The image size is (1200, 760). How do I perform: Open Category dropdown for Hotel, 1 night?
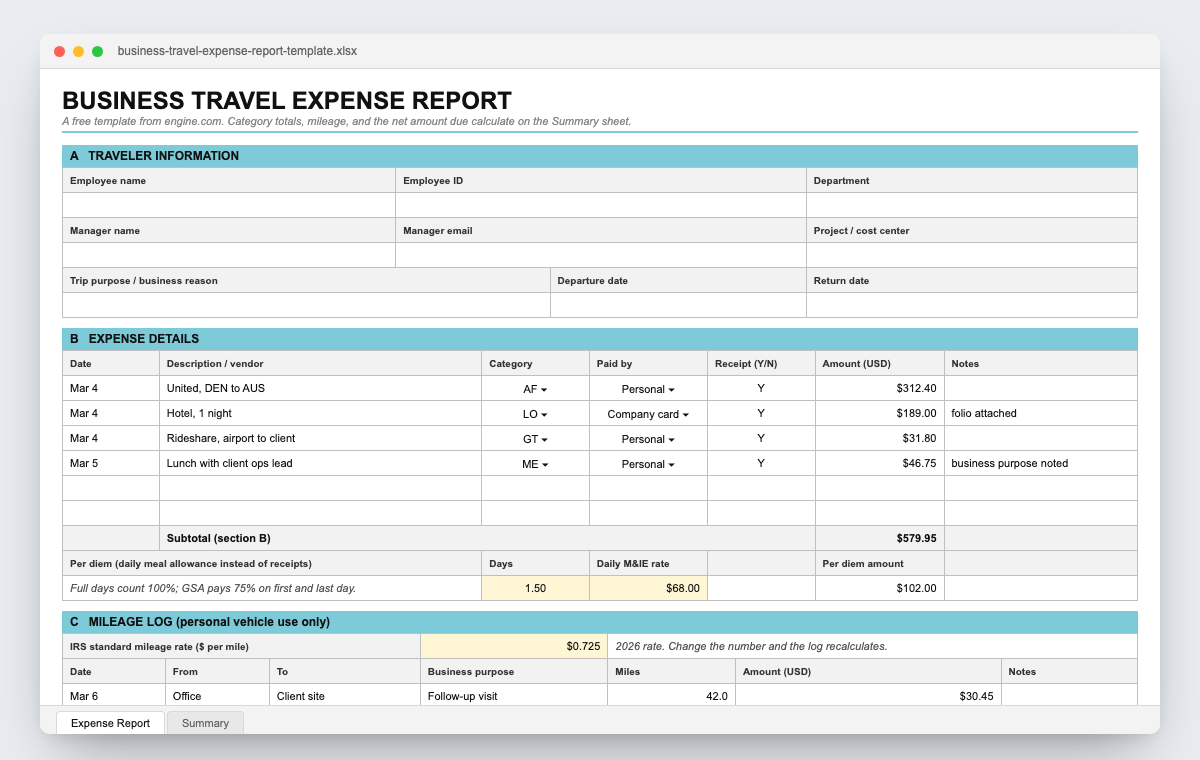click(535, 413)
